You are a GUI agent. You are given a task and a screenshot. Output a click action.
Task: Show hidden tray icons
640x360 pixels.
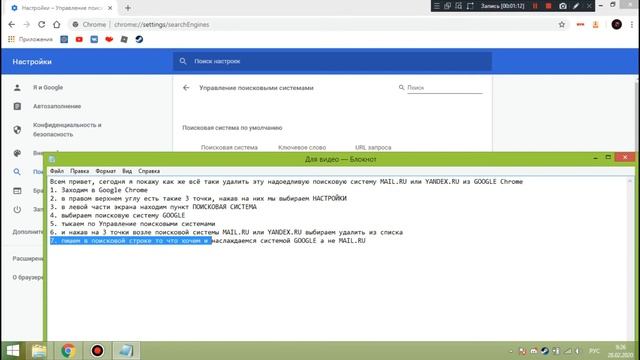(x=511, y=351)
